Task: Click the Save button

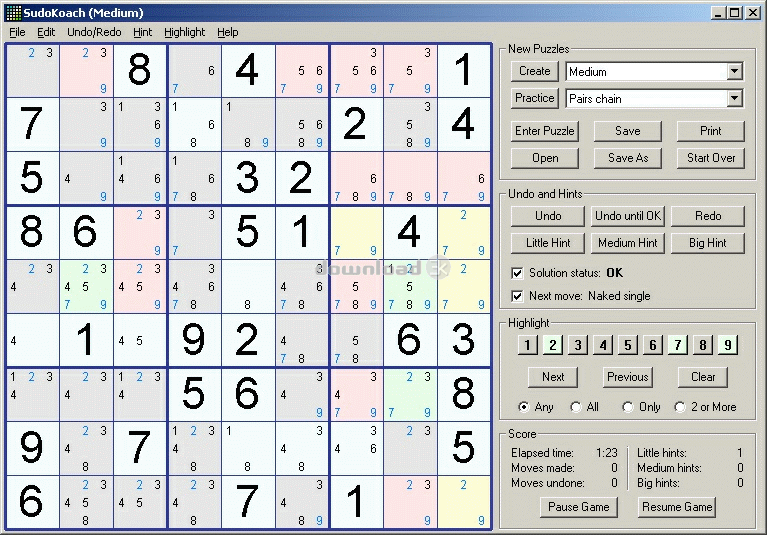Action: coord(628,131)
